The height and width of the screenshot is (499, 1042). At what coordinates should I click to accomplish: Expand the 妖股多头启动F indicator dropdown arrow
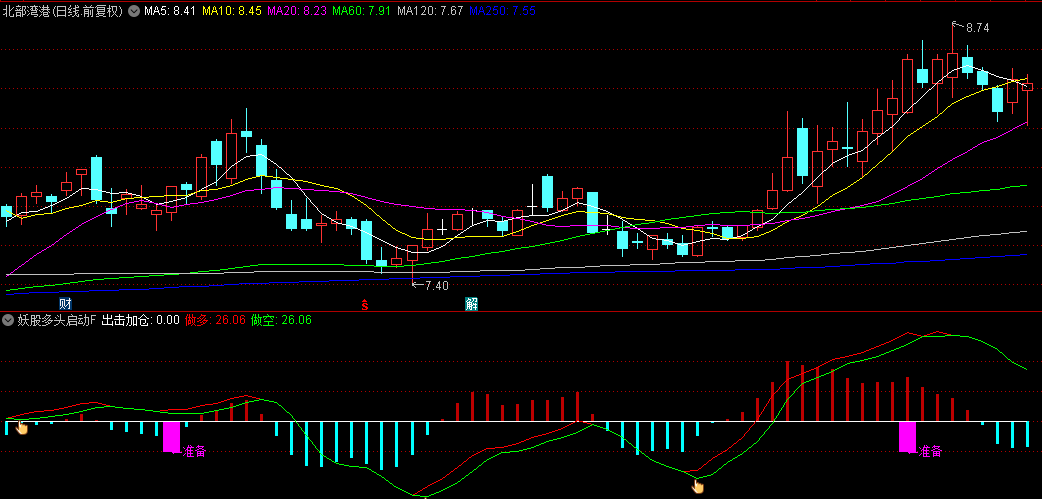tap(8, 320)
